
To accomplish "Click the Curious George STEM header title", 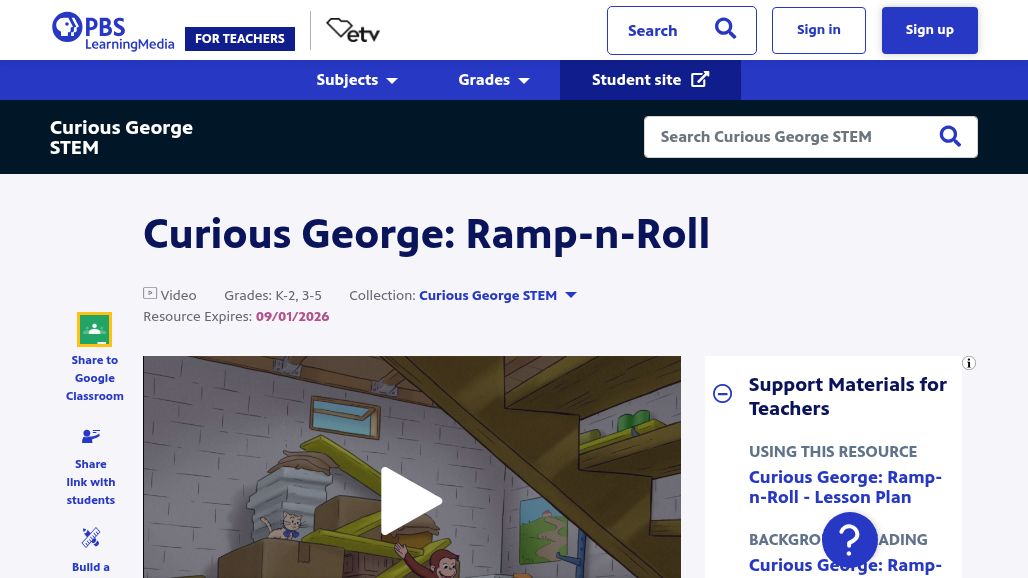I will (x=121, y=137).
